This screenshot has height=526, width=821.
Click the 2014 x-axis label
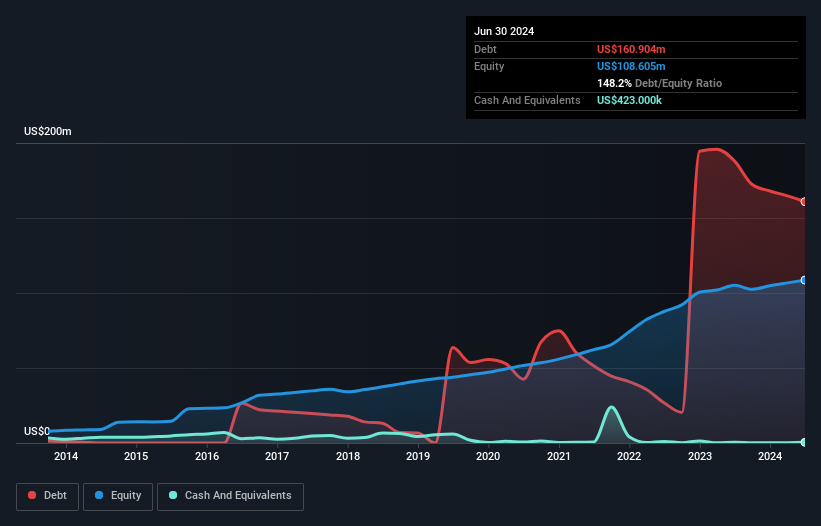pyautogui.click(x=66, y=456)
